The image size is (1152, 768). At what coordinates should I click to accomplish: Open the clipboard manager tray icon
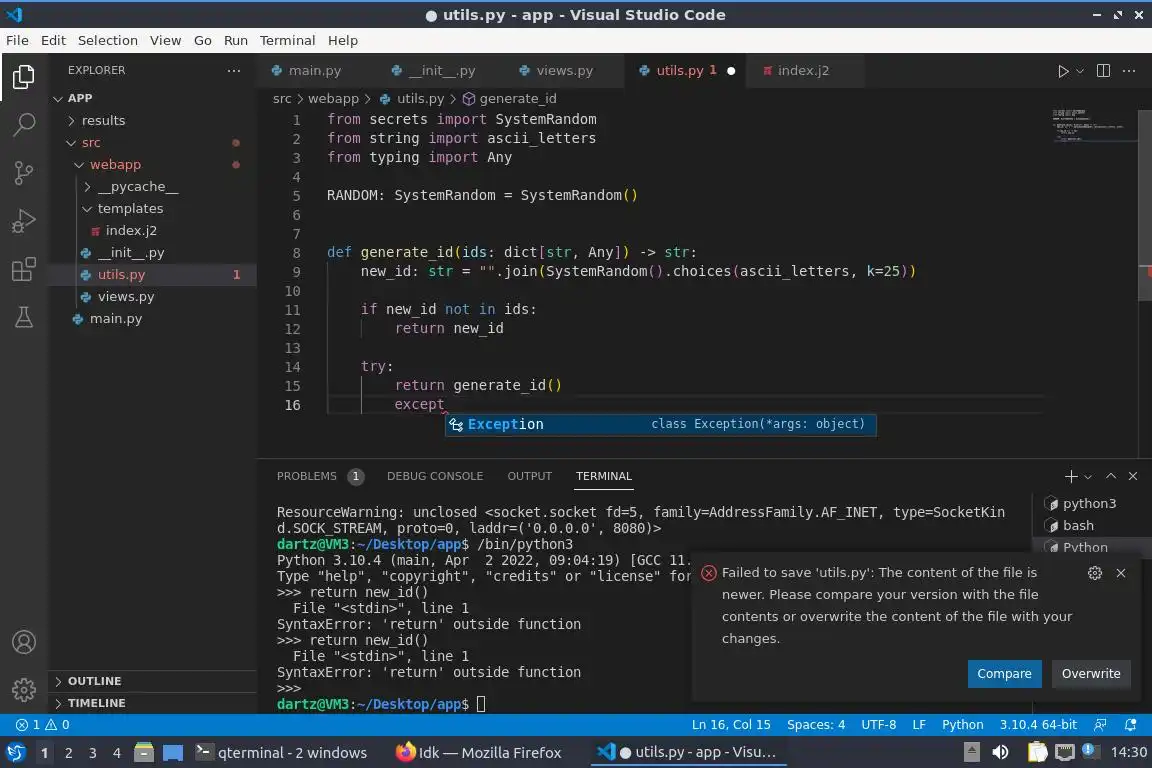click(x=1037, y=752)
